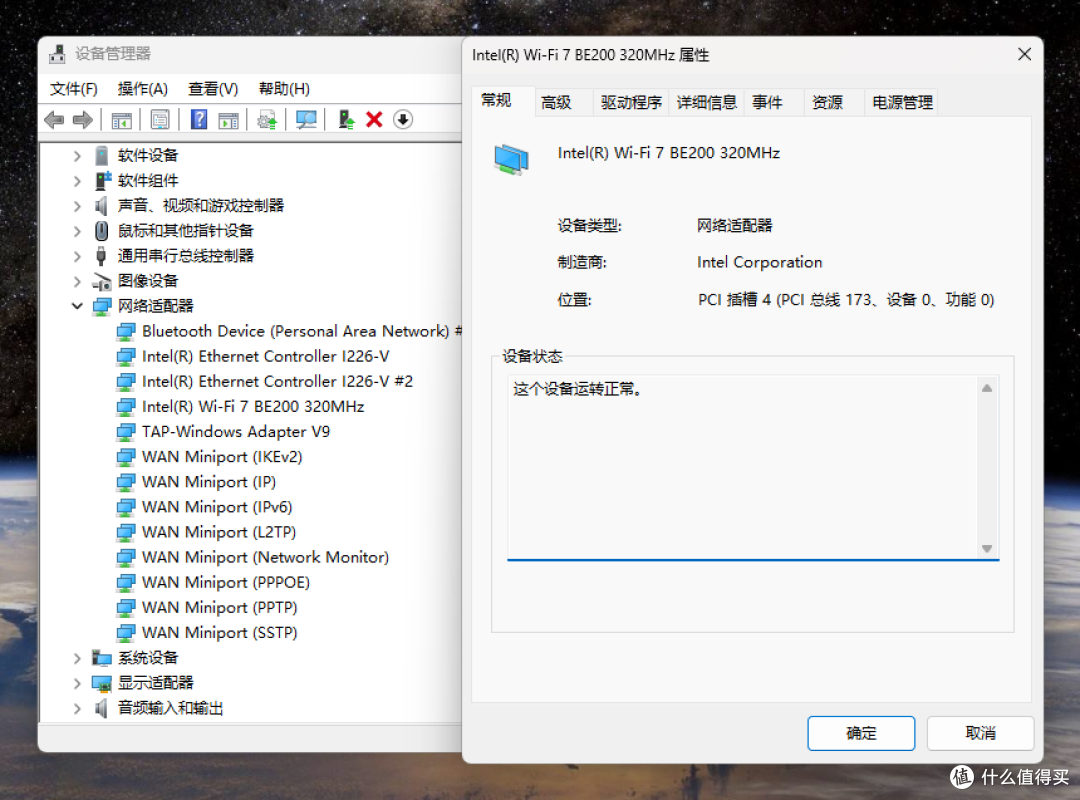This screenshot has height=800, width=1080.
Task: Switch to the 详细信息 tab
Action: (707, 103)
